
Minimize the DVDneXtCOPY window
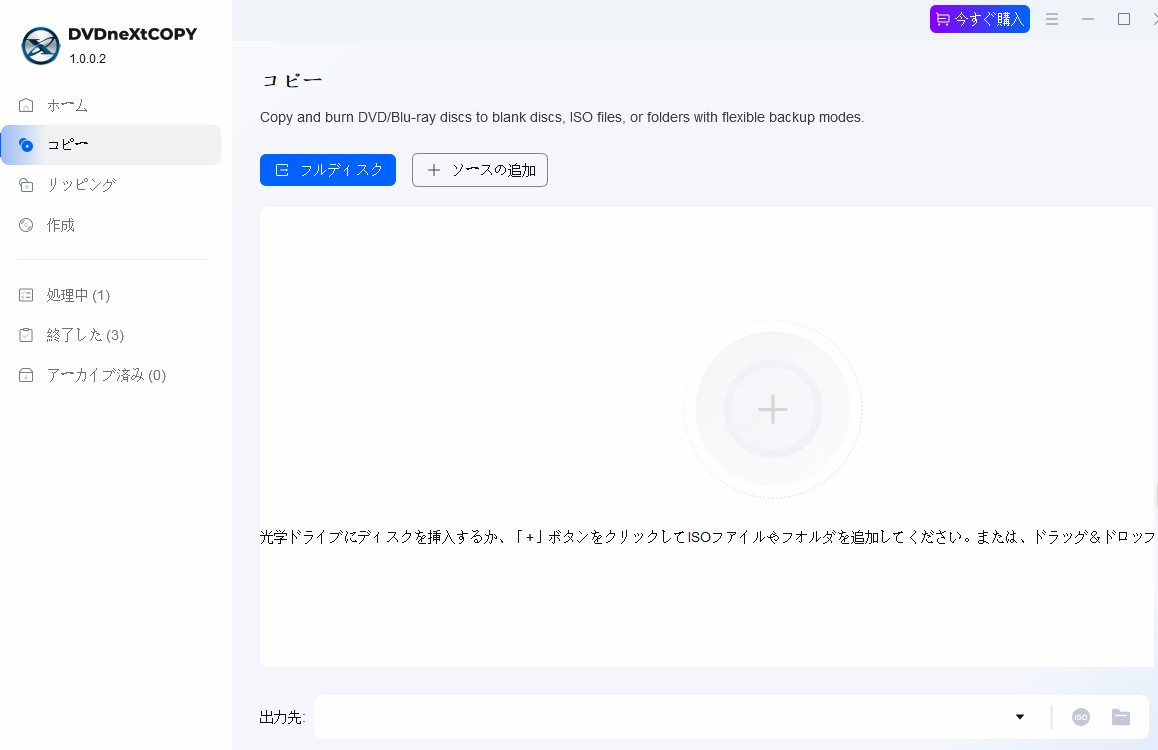1088,19
